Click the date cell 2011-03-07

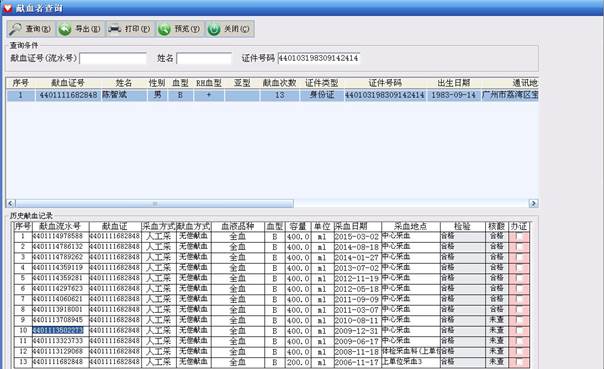click(x=357, y=310)
